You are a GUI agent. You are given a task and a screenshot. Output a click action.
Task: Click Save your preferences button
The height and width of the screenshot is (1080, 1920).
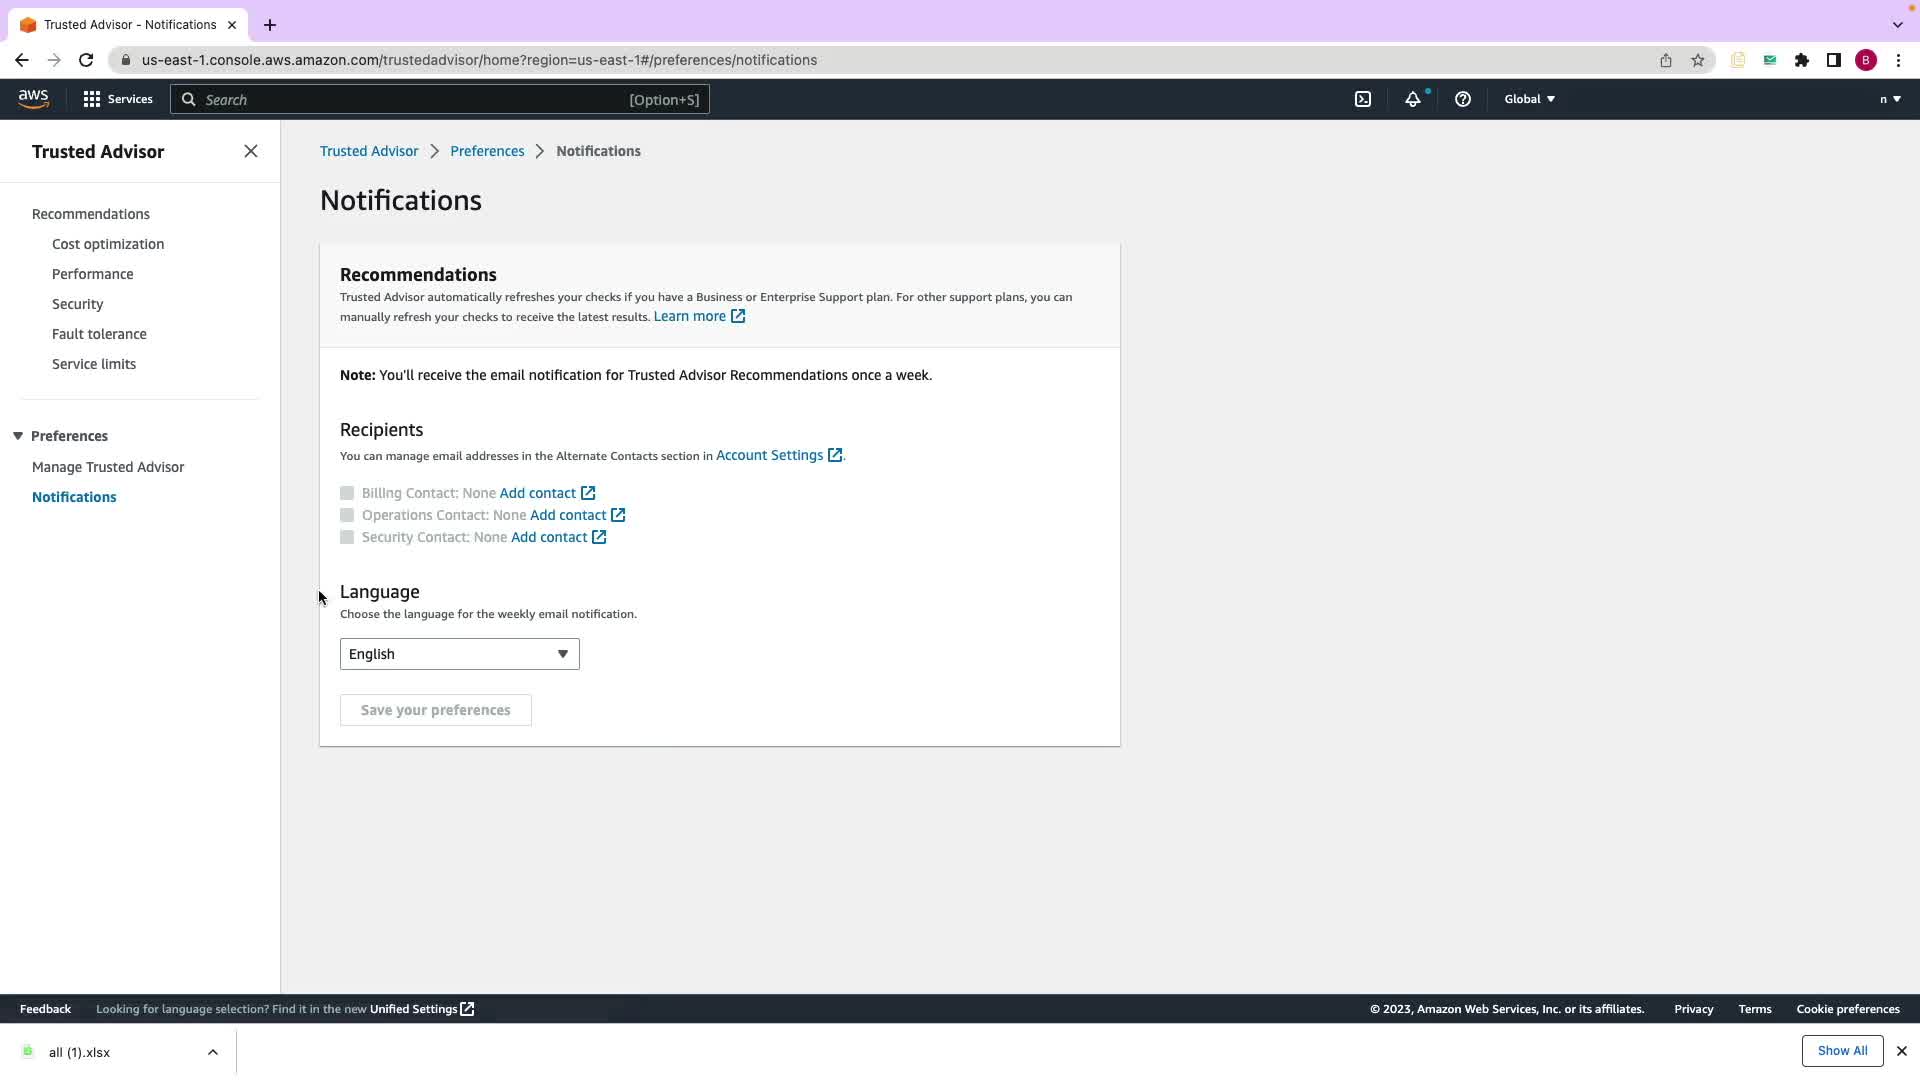click(435, 710)
